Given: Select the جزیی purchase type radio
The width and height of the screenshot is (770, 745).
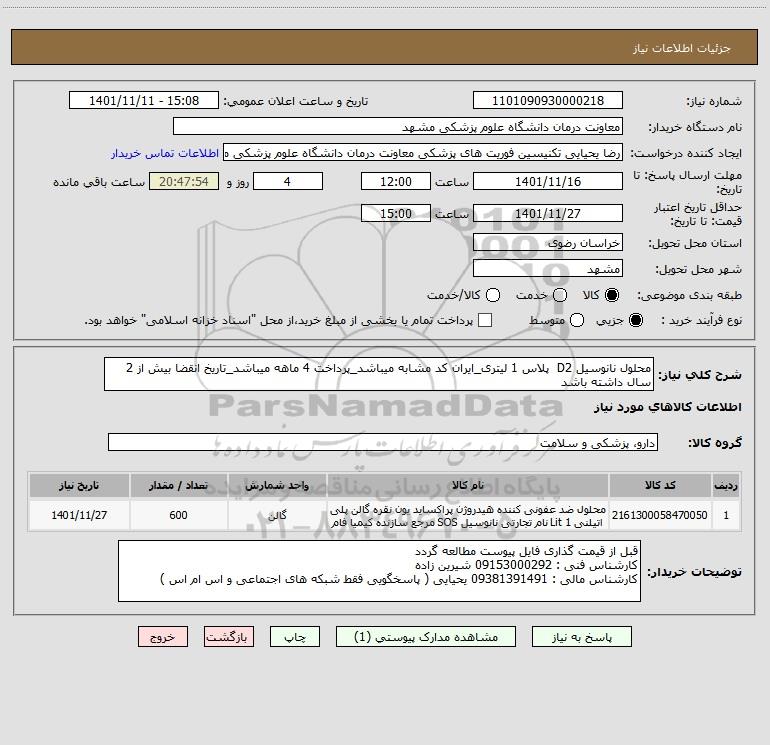Looking at the screenshot, I should pyautogui.click(x=635, y=321).
